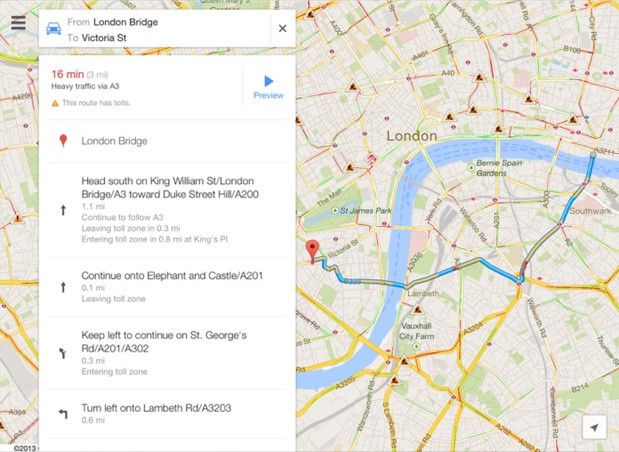Open the hamburger menu icon
Image resolution: width=619 pixels, height=452 pixels.
[x=18, y=23]
